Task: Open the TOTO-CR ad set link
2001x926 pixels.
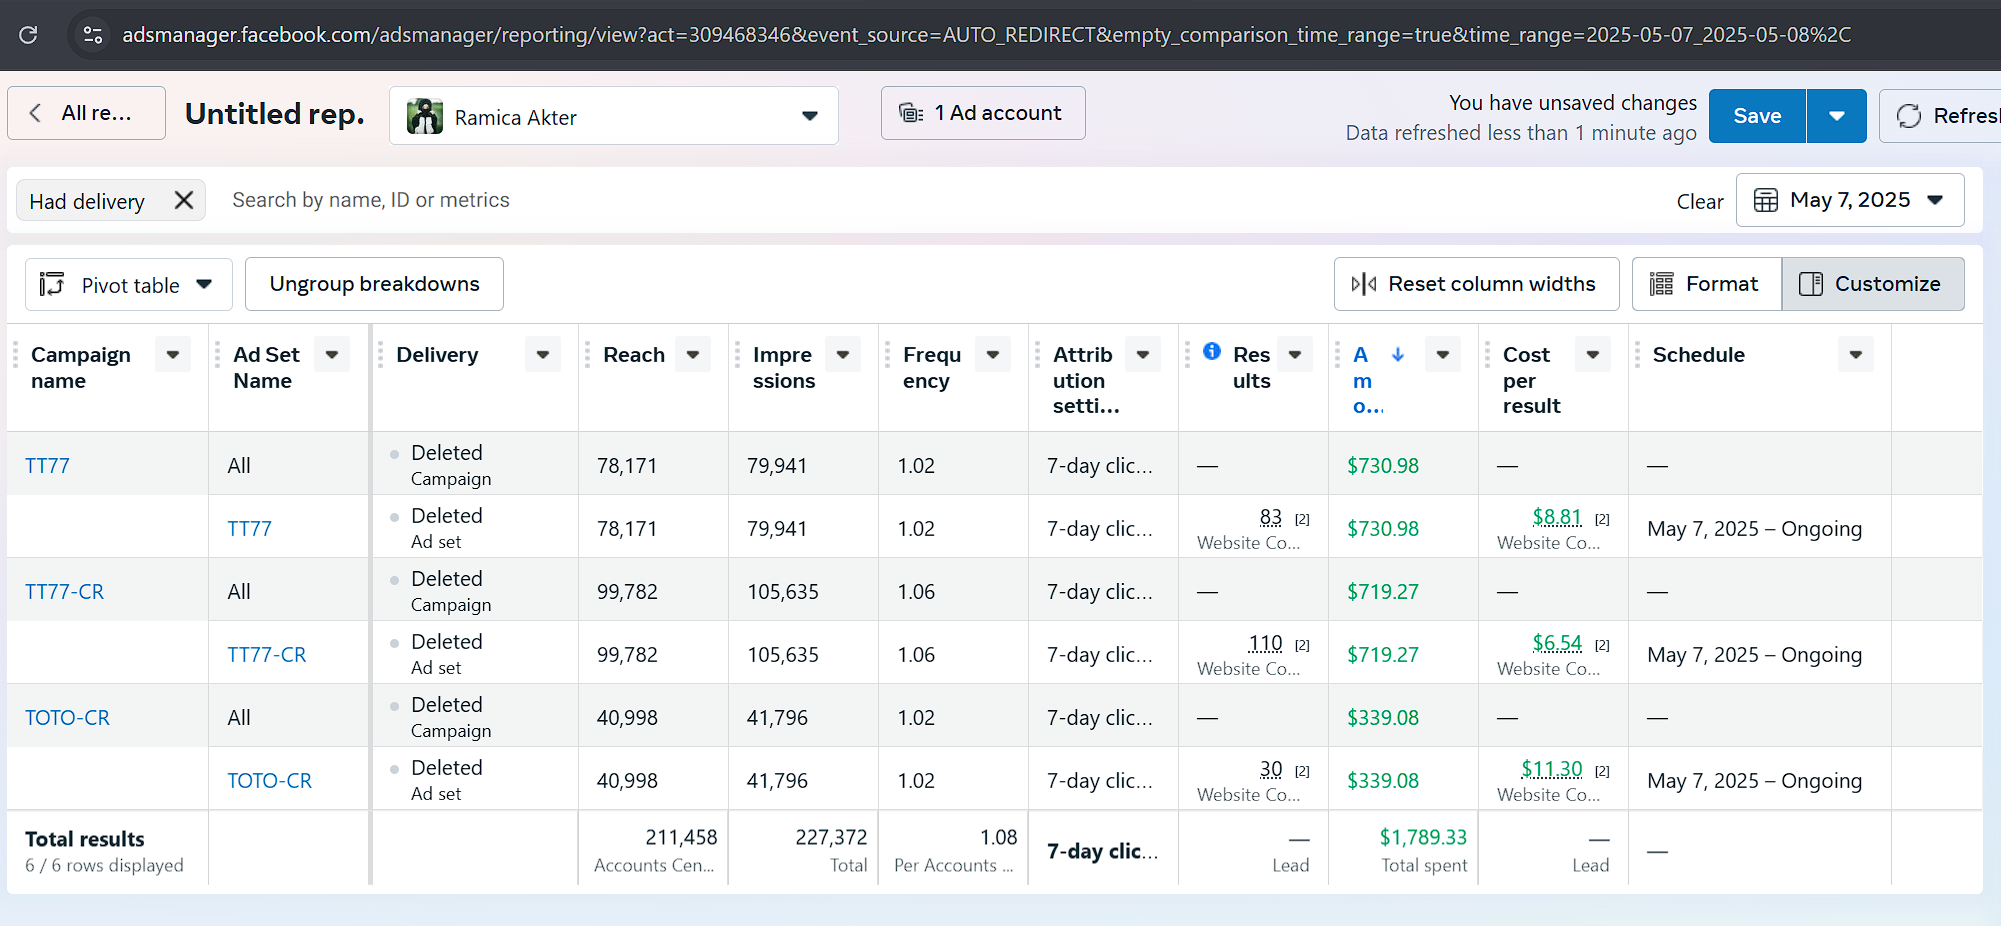Action: tap(269, 780)
